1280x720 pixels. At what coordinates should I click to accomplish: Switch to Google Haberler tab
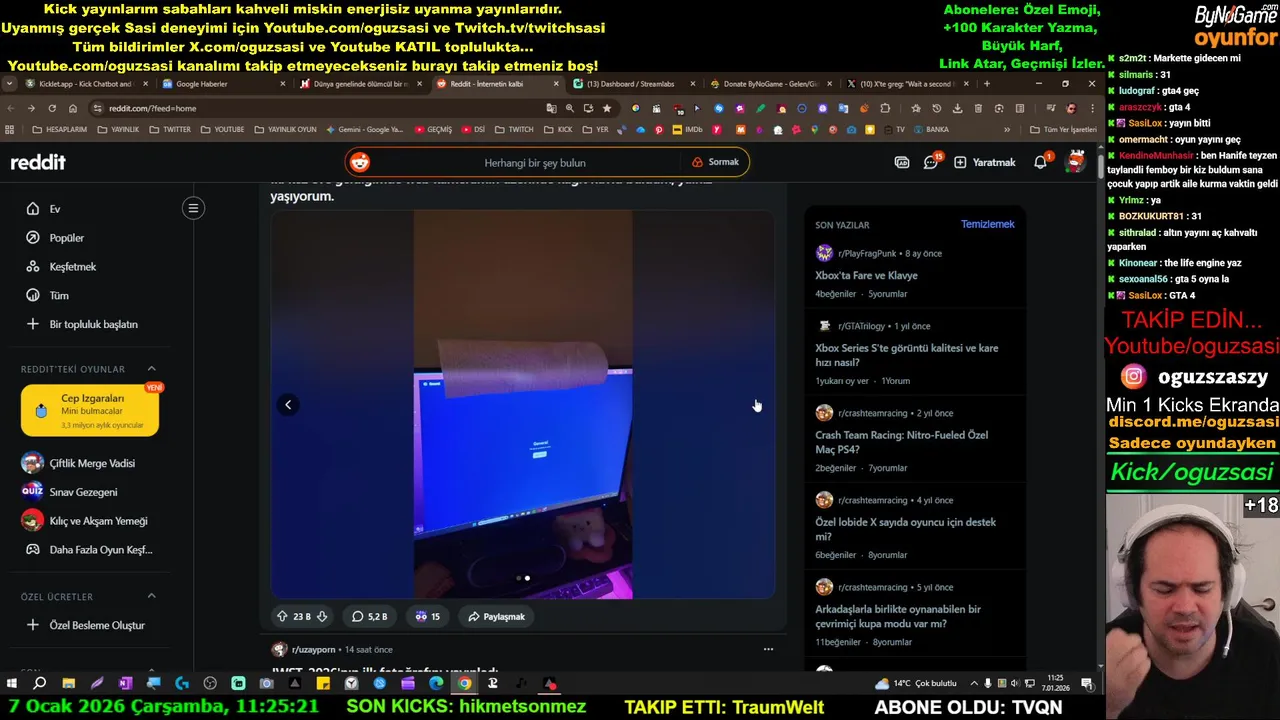point(222,84)
